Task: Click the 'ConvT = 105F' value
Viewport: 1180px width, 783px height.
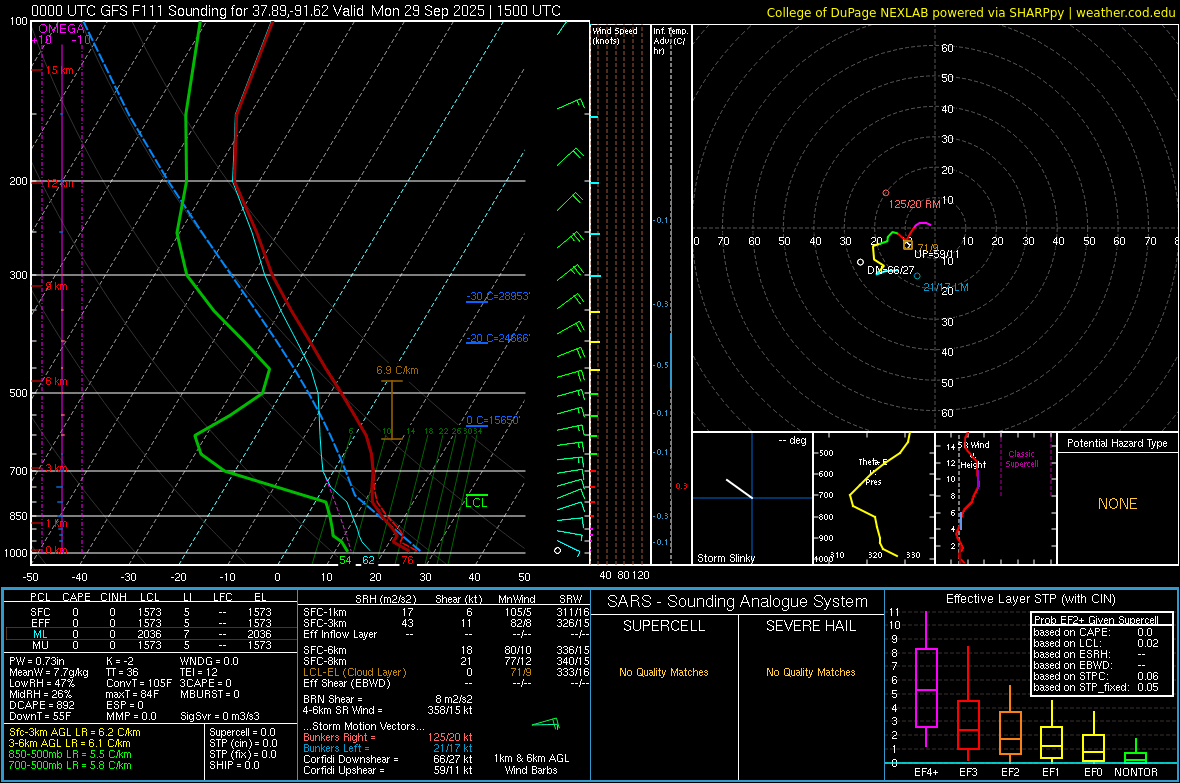Action: [139, 684]
